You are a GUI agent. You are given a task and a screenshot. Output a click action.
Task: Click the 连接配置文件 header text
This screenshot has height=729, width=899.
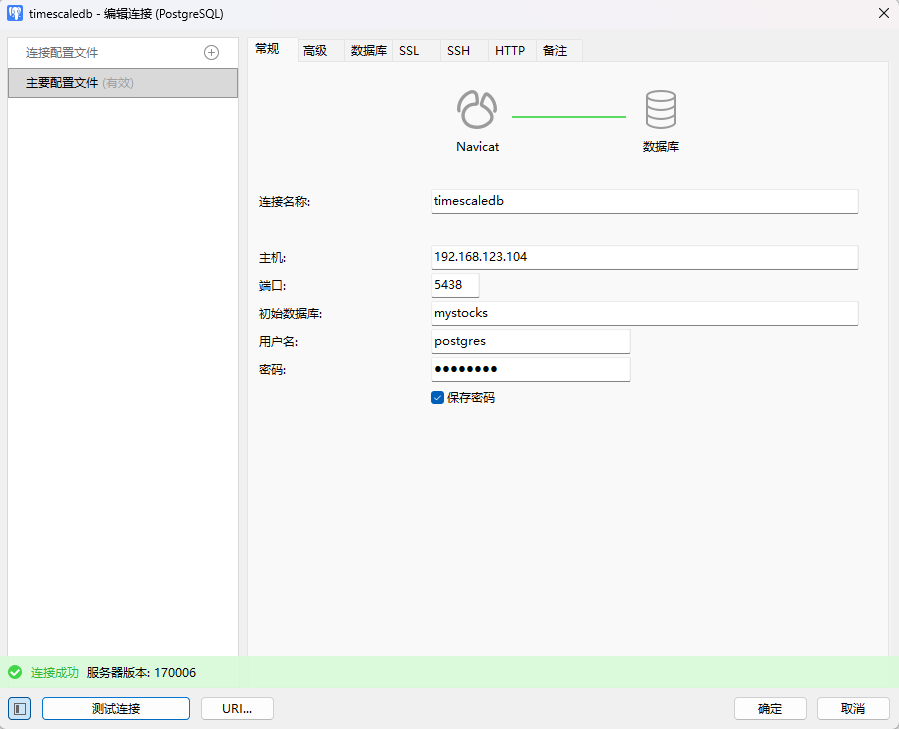62,53
